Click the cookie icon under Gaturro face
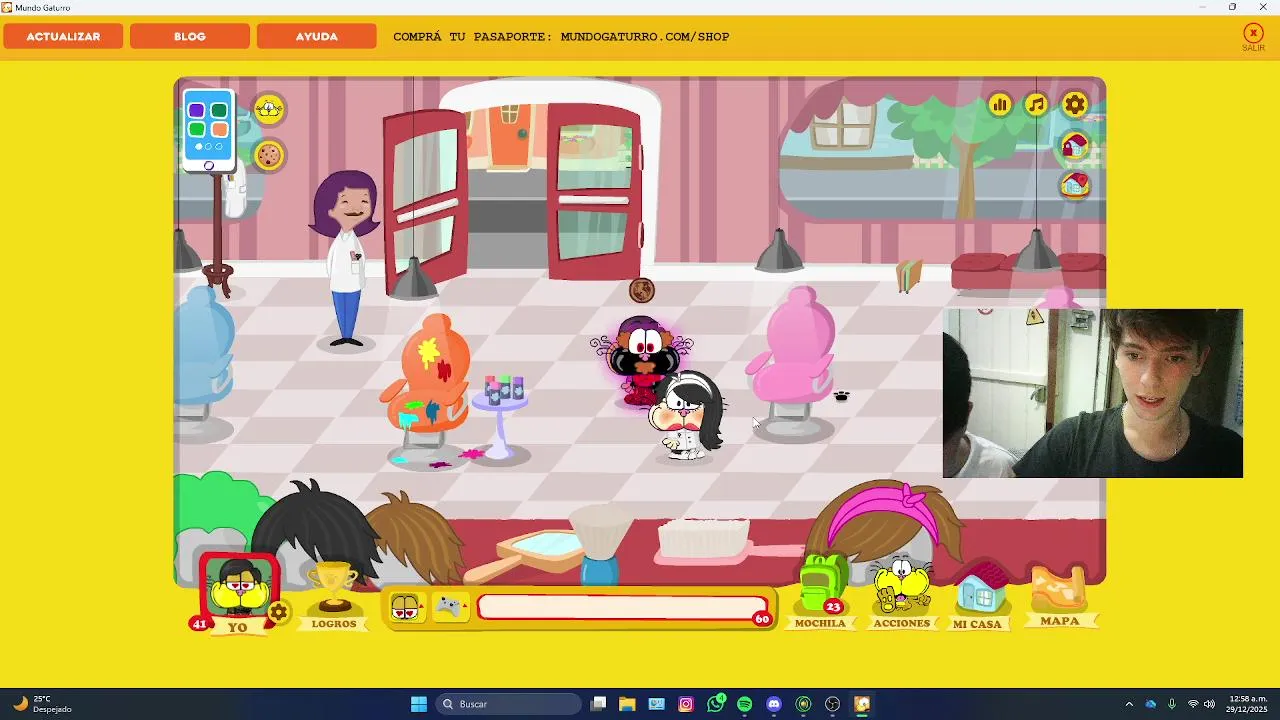Screen dimensions: 1280x720 coord(269,155)
